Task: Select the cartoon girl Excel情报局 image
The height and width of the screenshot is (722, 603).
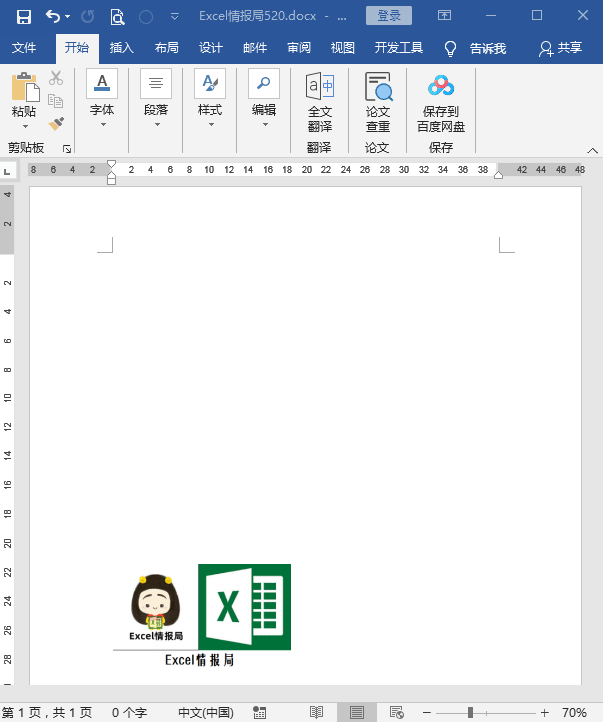Action: pyautogui.click(x=156, y=607)
